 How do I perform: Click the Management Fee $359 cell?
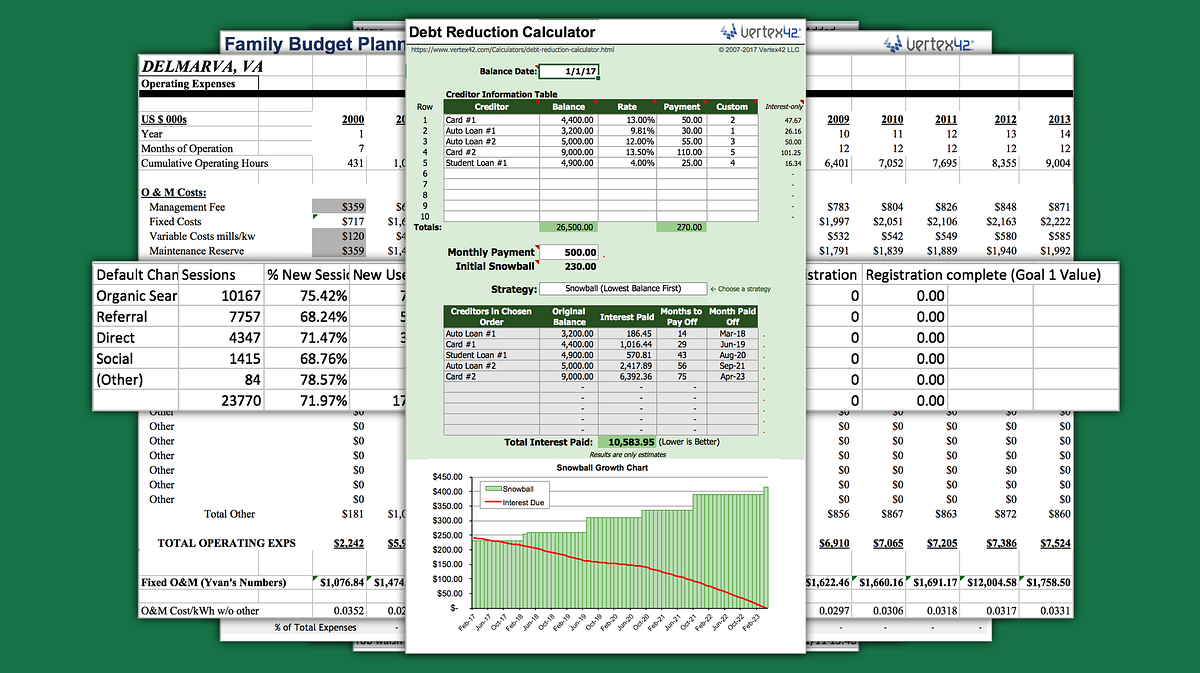point(339,207)
